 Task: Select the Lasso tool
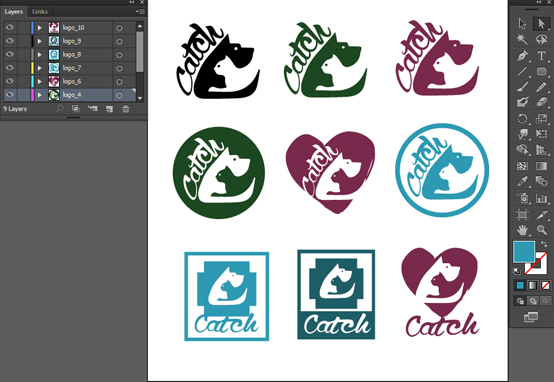point(541,39)
